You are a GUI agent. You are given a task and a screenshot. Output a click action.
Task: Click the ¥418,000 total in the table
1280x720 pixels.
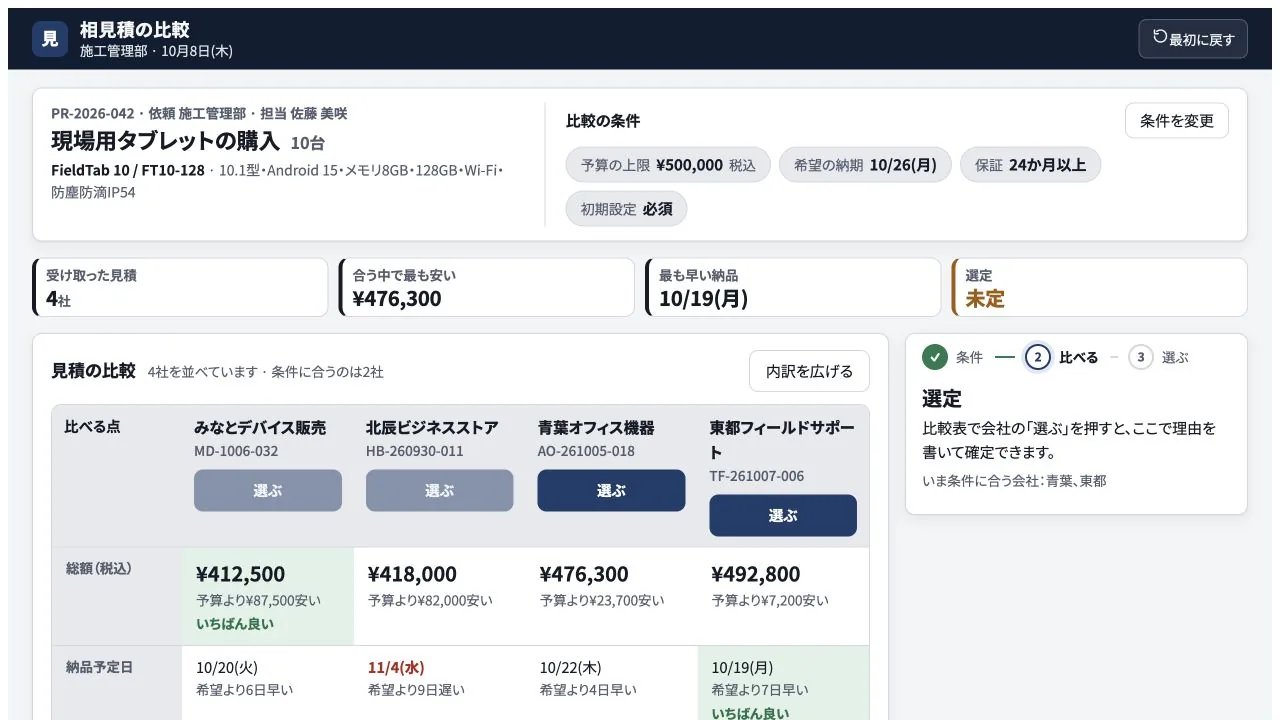point(412,574)
